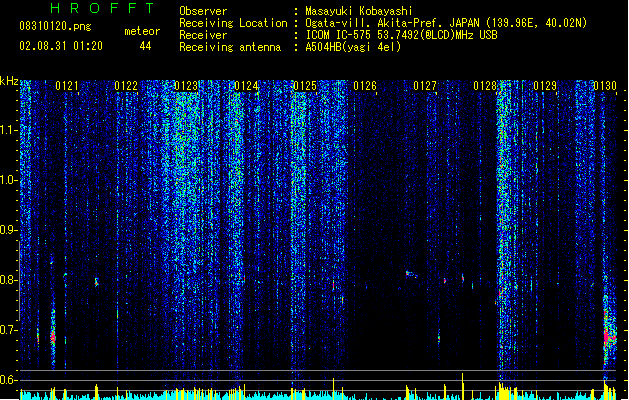Click the Ogata-vill. Akita-Pref. JAPAN location text
Viewport: 629px width, 400px height.
pyautogui.click(x=446, y=23)
